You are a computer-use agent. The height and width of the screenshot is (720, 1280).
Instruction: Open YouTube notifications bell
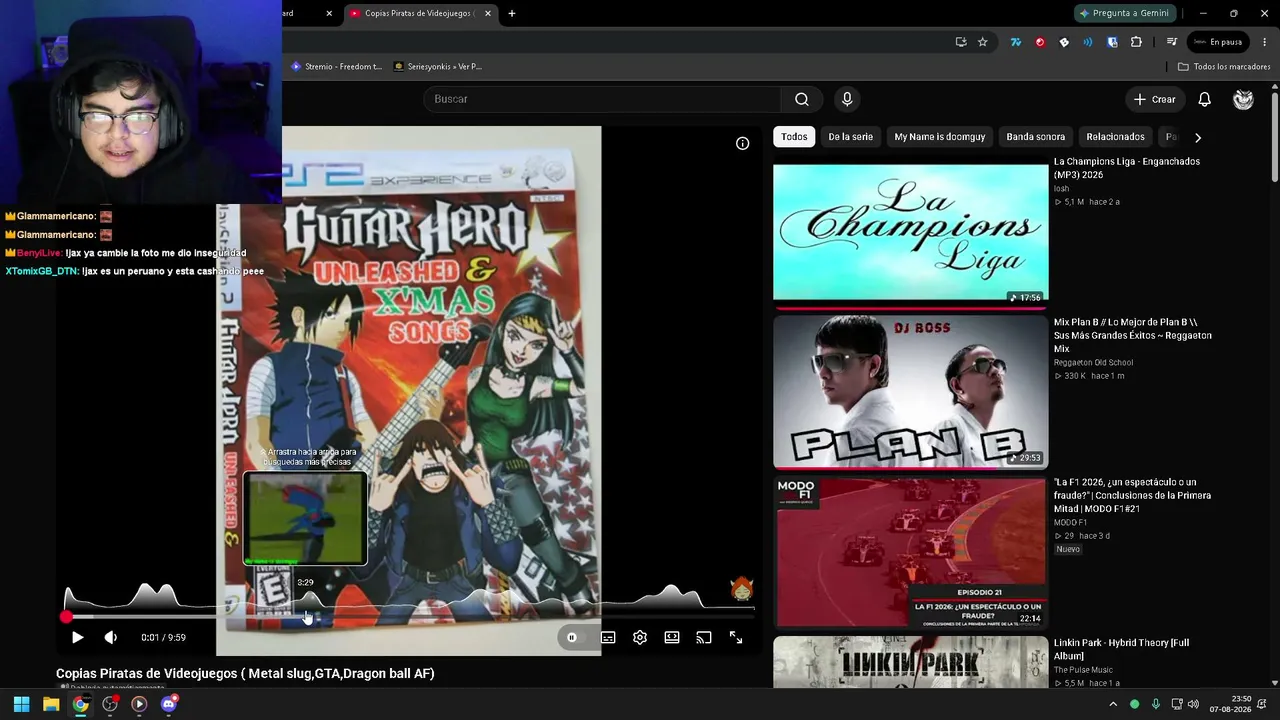pyautogui.click(x=1205, y=99)
